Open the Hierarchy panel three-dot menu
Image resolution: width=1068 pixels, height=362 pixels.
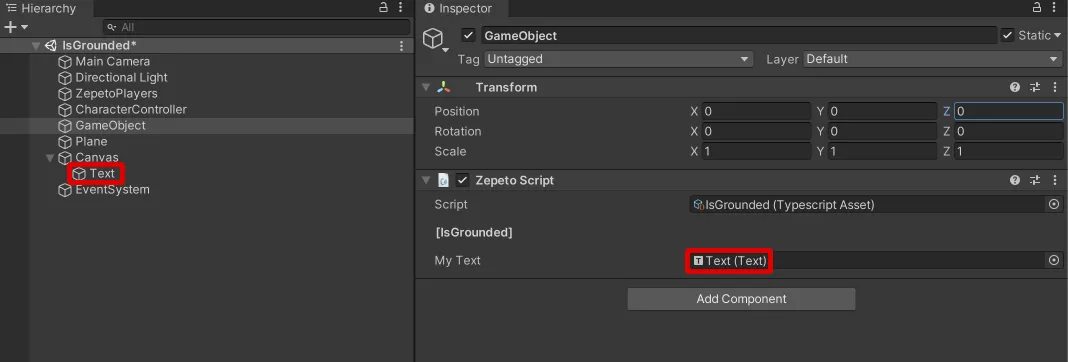pos(400,7)
